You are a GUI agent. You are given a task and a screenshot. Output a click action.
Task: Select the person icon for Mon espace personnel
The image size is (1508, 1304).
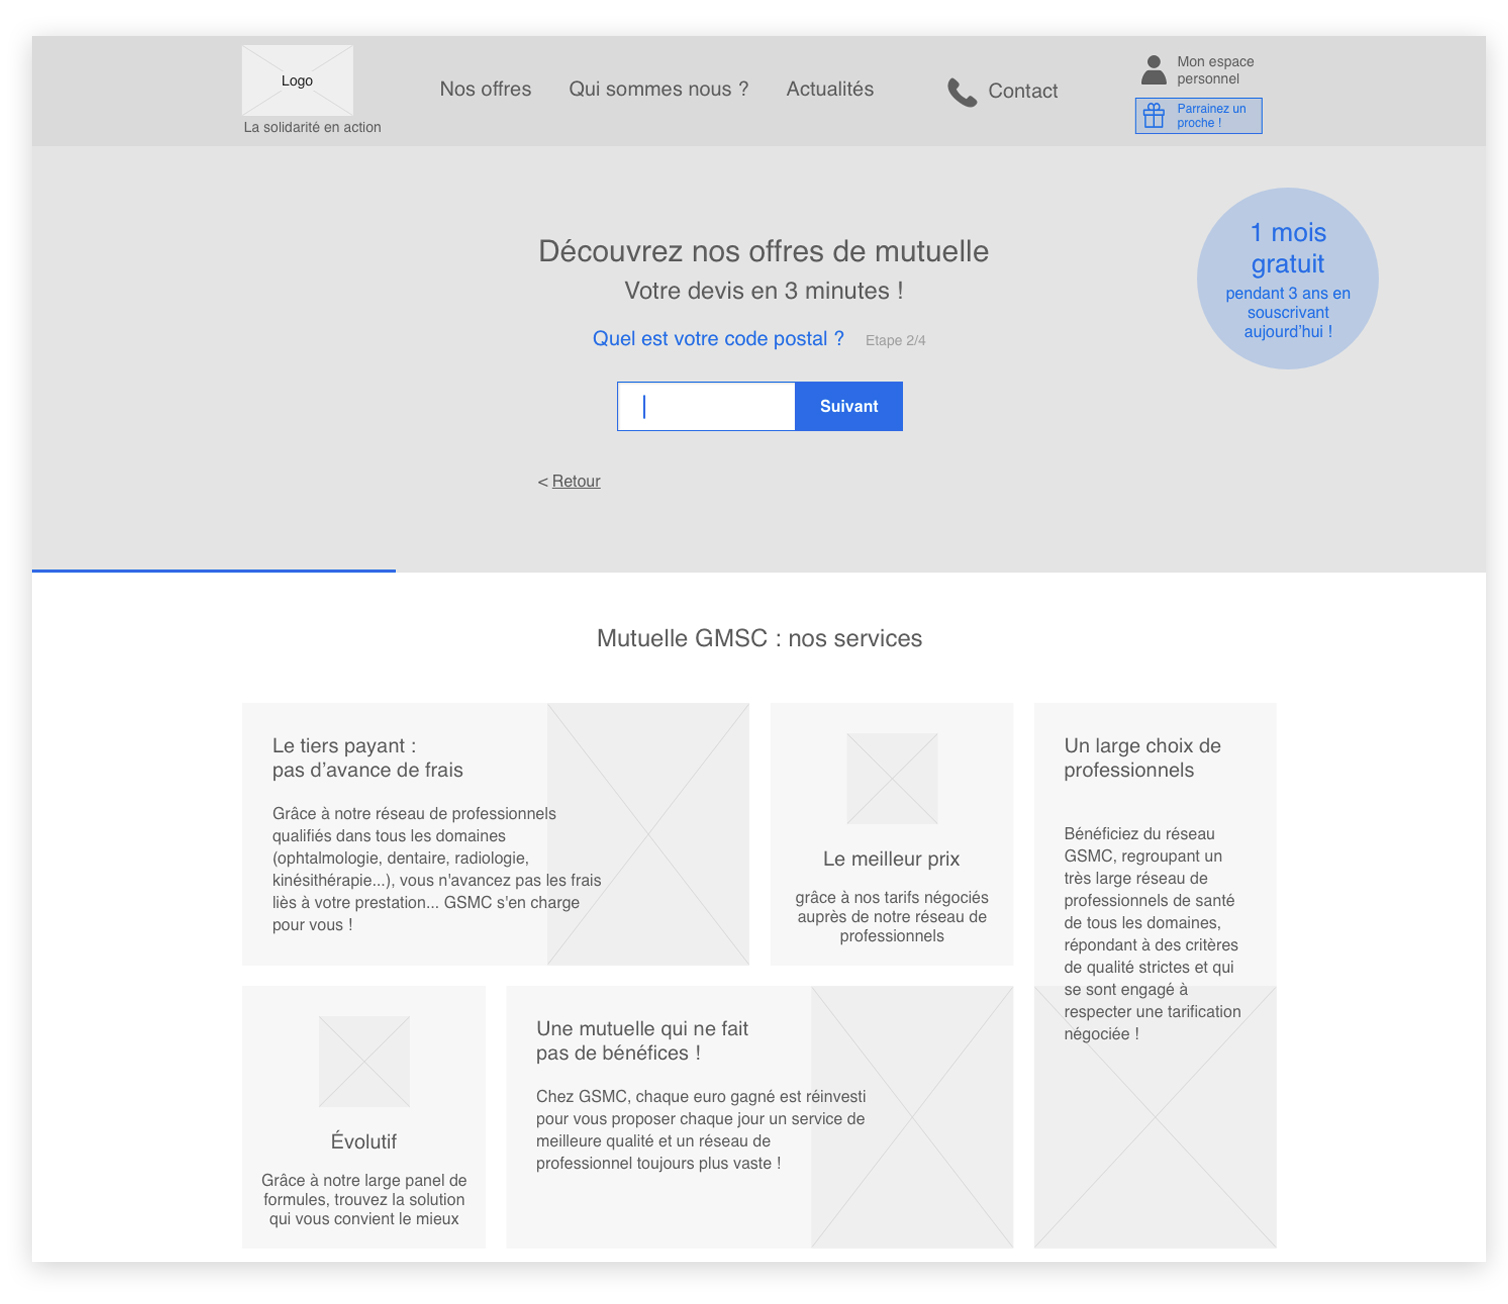coord(1152,68)
